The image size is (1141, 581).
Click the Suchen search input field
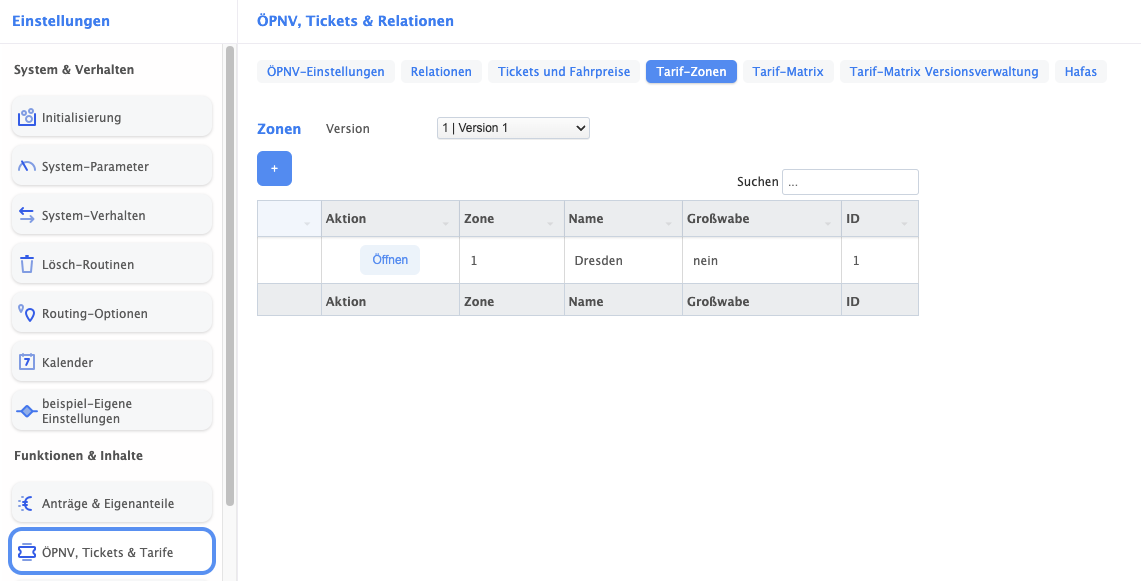pos(850,182)
